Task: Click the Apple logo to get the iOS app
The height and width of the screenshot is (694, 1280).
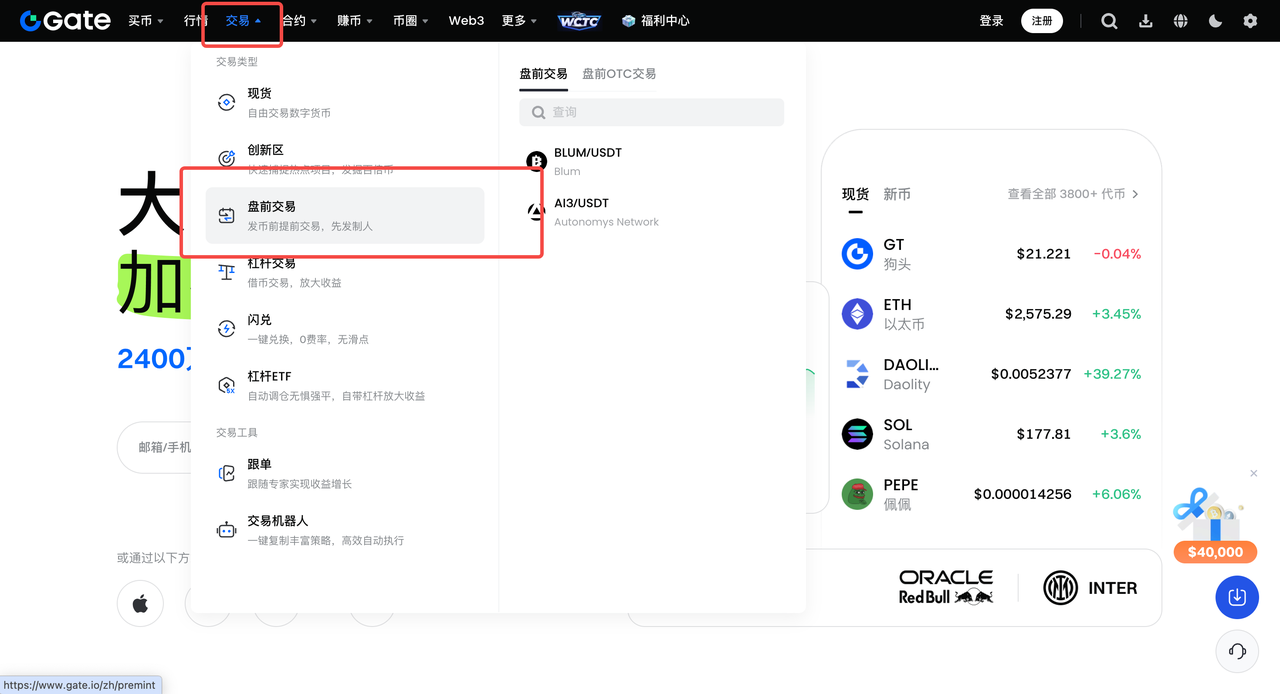Action: (x=140, y=603)
